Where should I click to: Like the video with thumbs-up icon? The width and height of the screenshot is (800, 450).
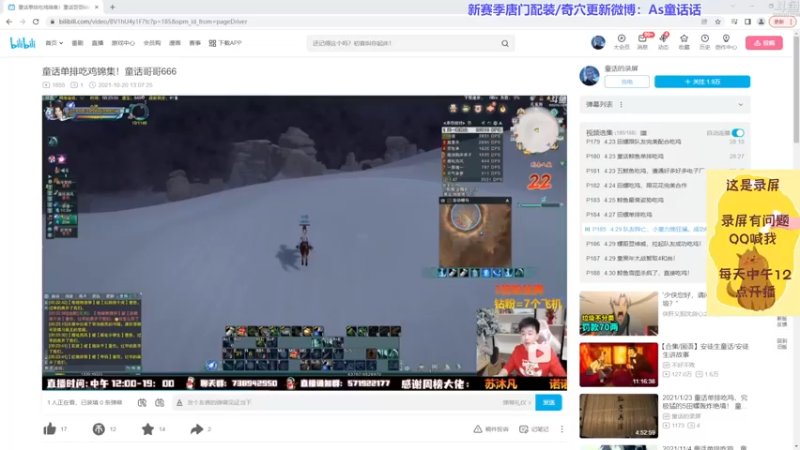pyautogui.click(x=50, y=429)
